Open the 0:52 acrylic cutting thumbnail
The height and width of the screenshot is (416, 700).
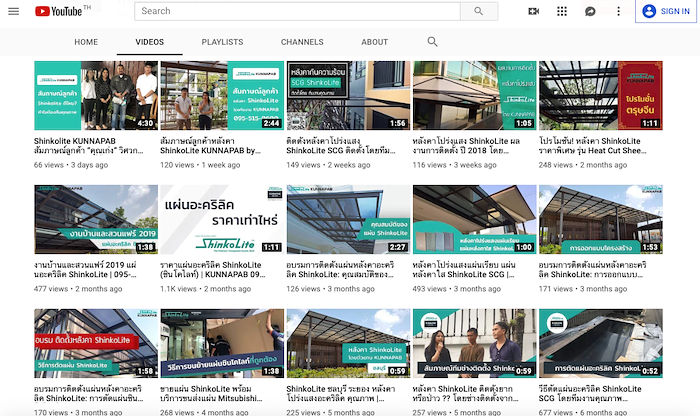click(x=601, y=343)
